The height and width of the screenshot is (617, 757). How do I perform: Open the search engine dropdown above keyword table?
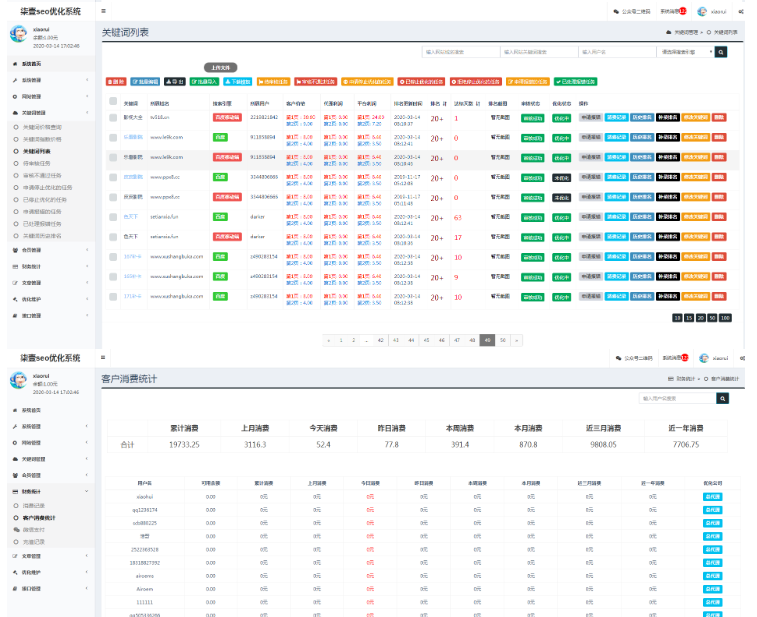(696, 51)
